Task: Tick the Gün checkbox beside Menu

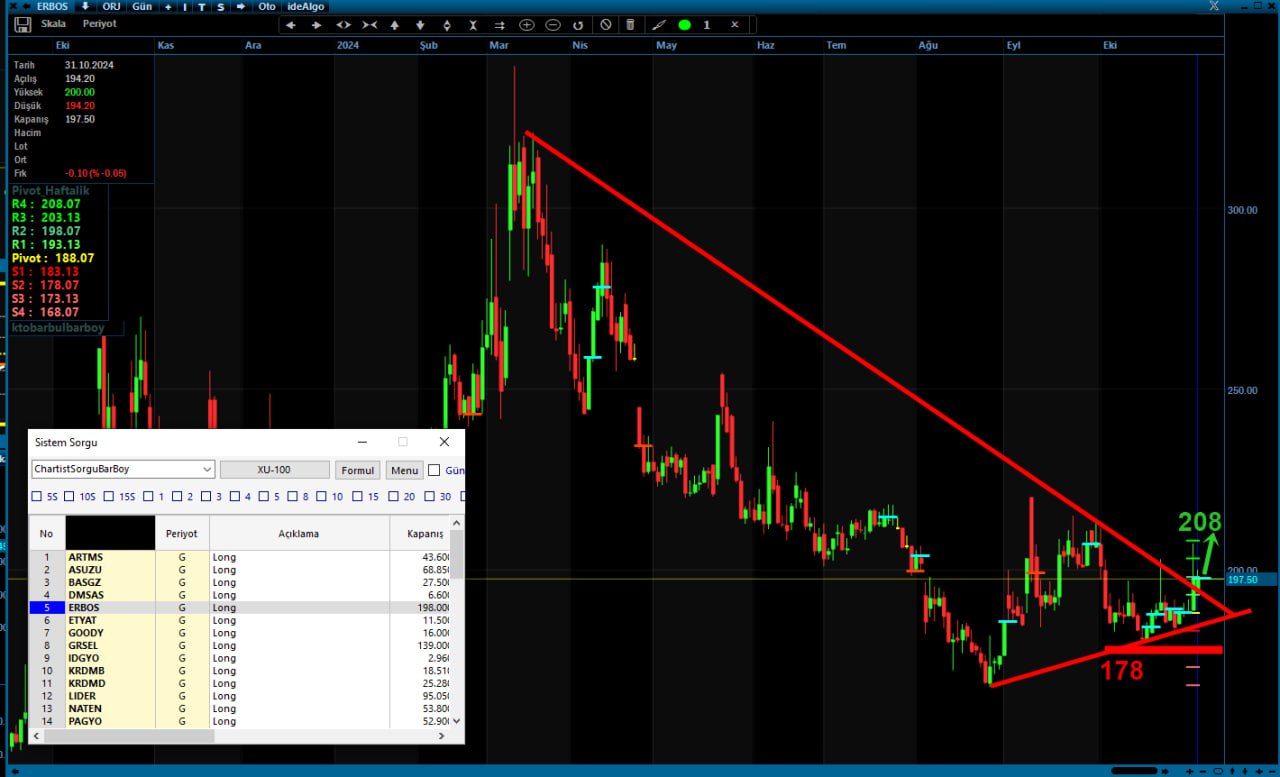Action: point(434,470)
